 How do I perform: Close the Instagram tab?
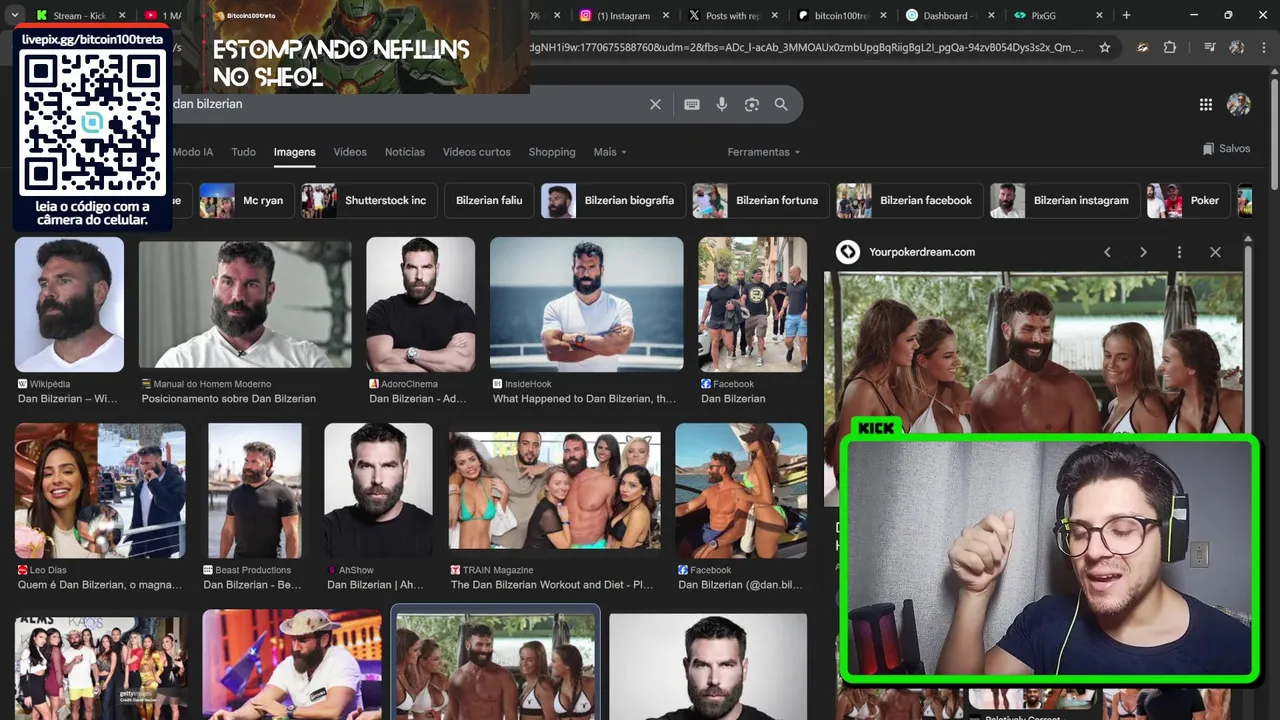click(665, 15)
